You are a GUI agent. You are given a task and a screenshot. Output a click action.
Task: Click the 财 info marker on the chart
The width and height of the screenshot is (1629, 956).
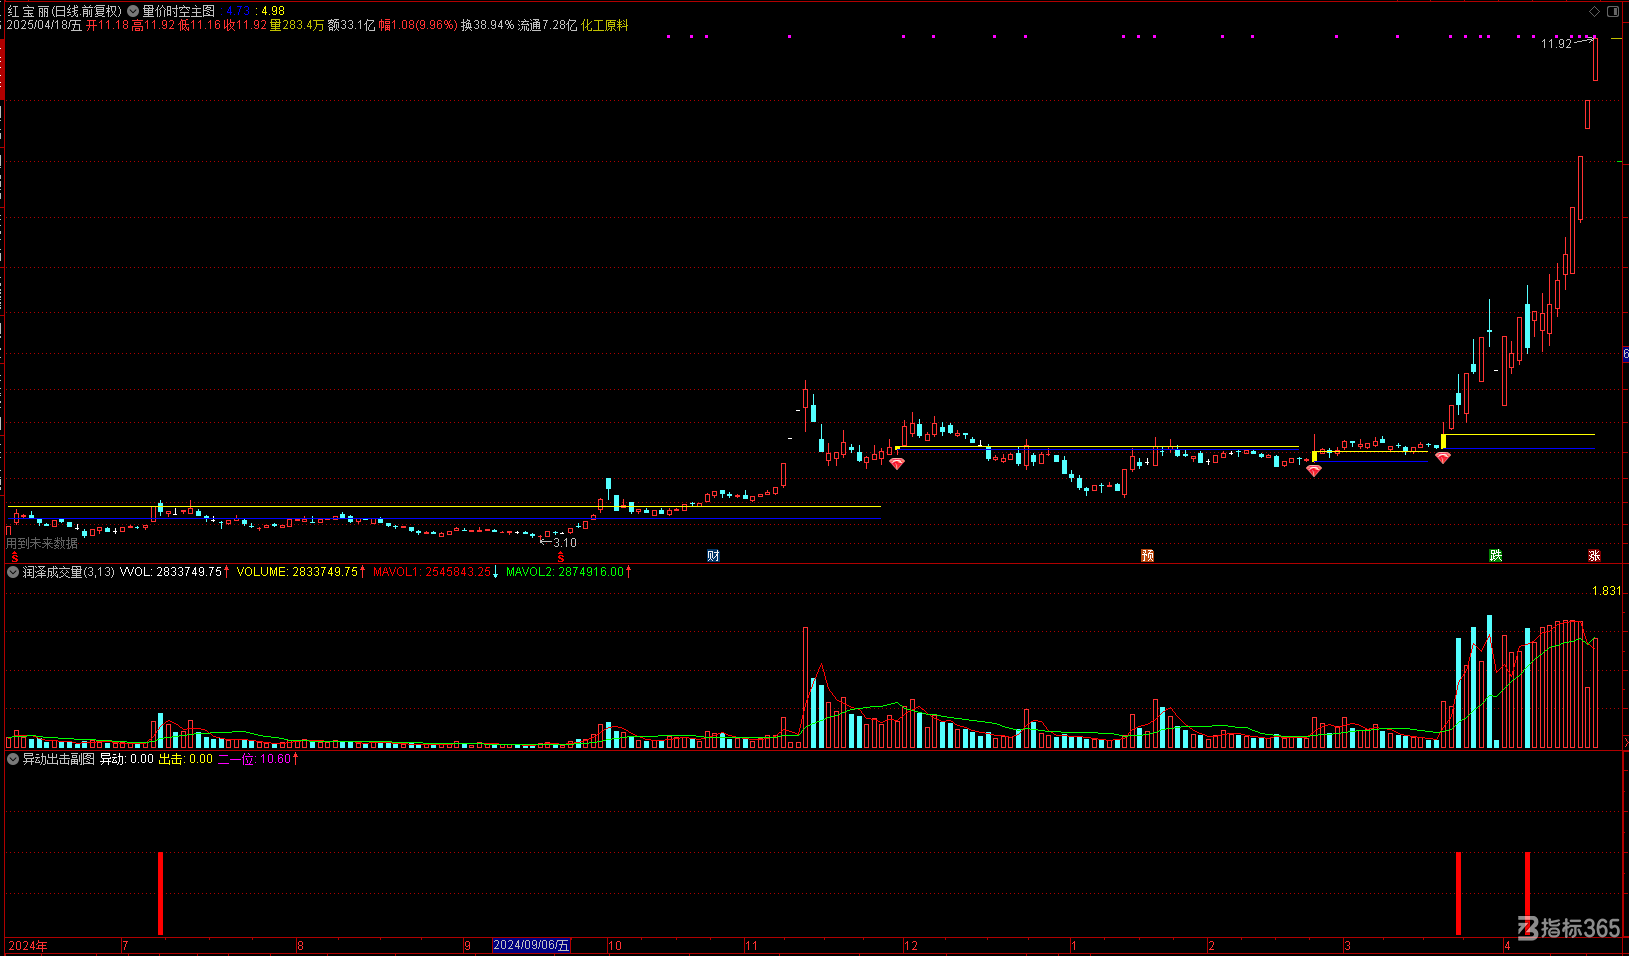pyautogui.click(x=713, y=556)
